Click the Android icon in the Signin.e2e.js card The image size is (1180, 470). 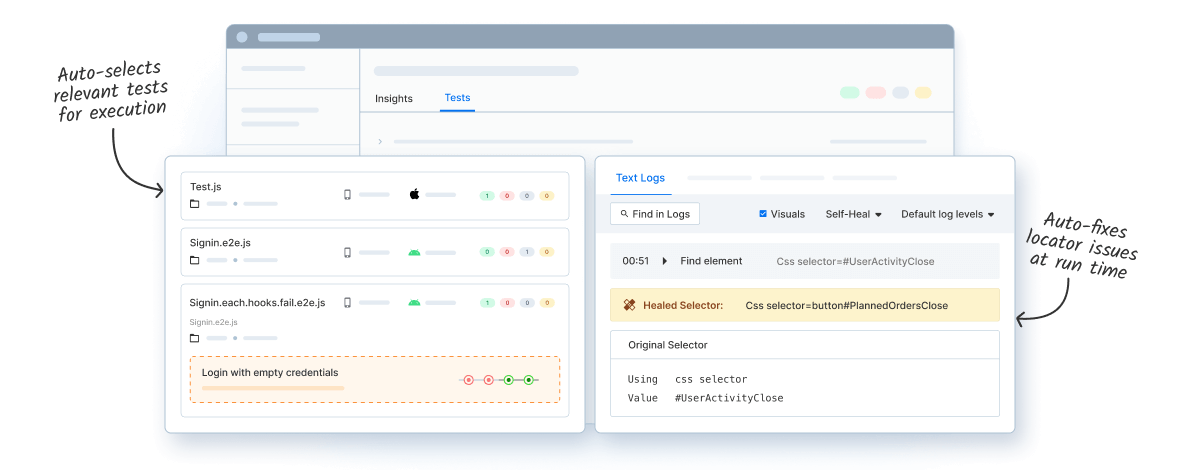click(414, 253)
